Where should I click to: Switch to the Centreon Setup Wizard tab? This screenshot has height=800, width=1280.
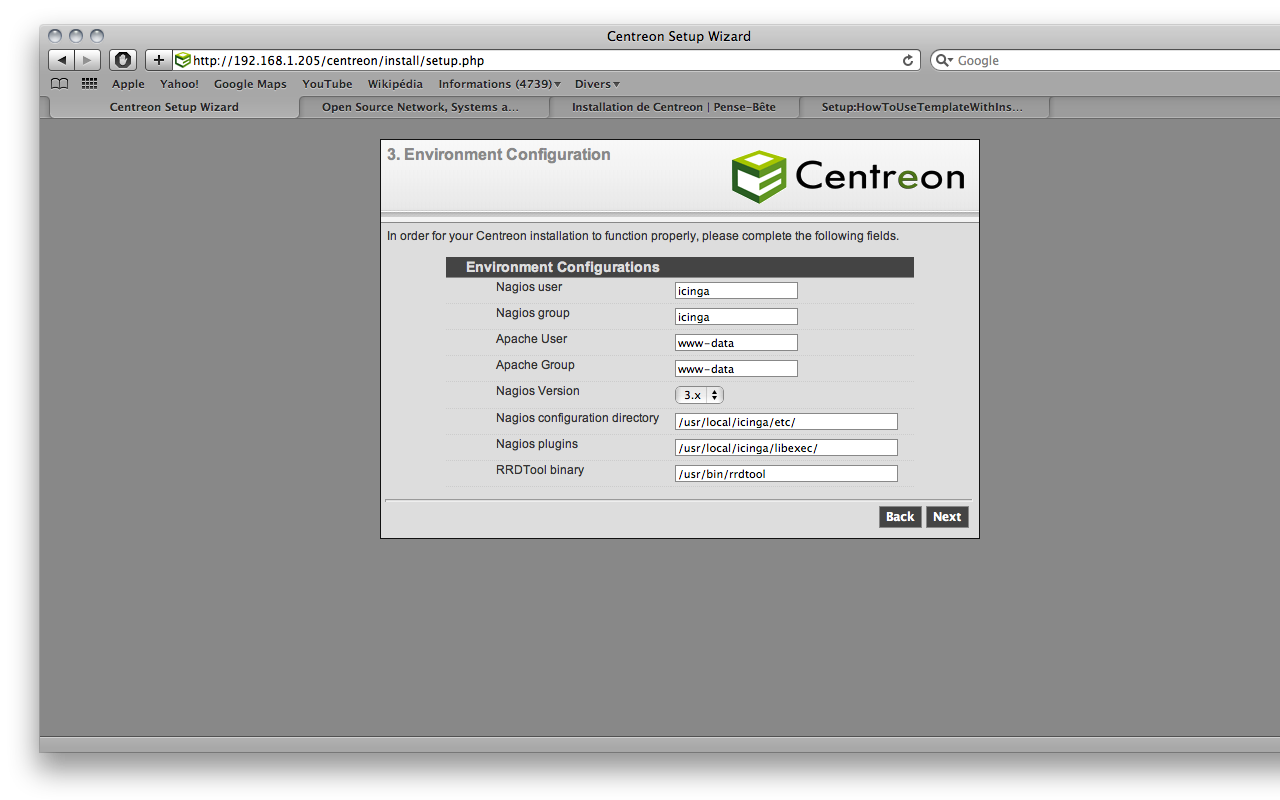(x=174, y=107)
